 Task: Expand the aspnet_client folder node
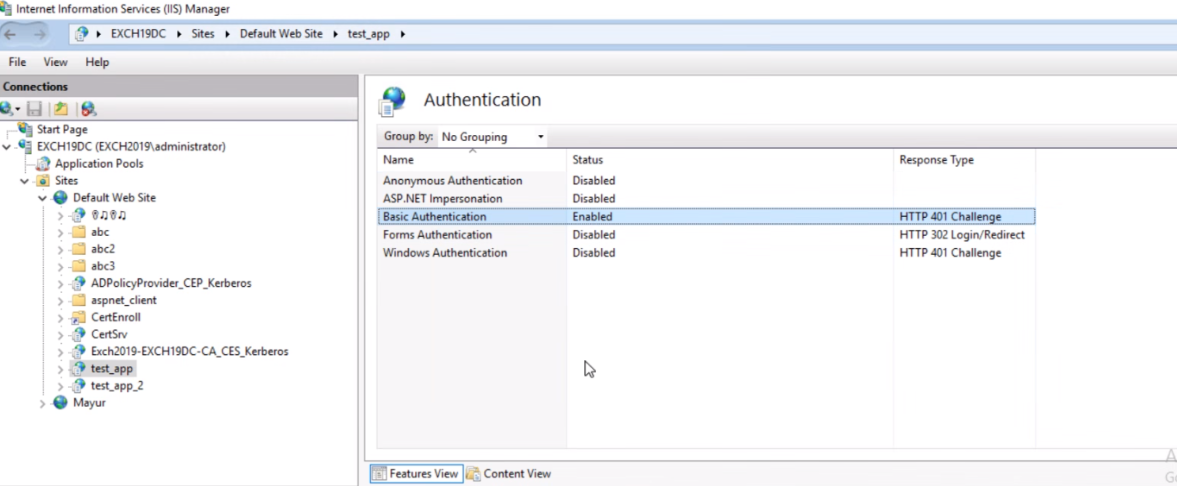[x=61, y=300]
